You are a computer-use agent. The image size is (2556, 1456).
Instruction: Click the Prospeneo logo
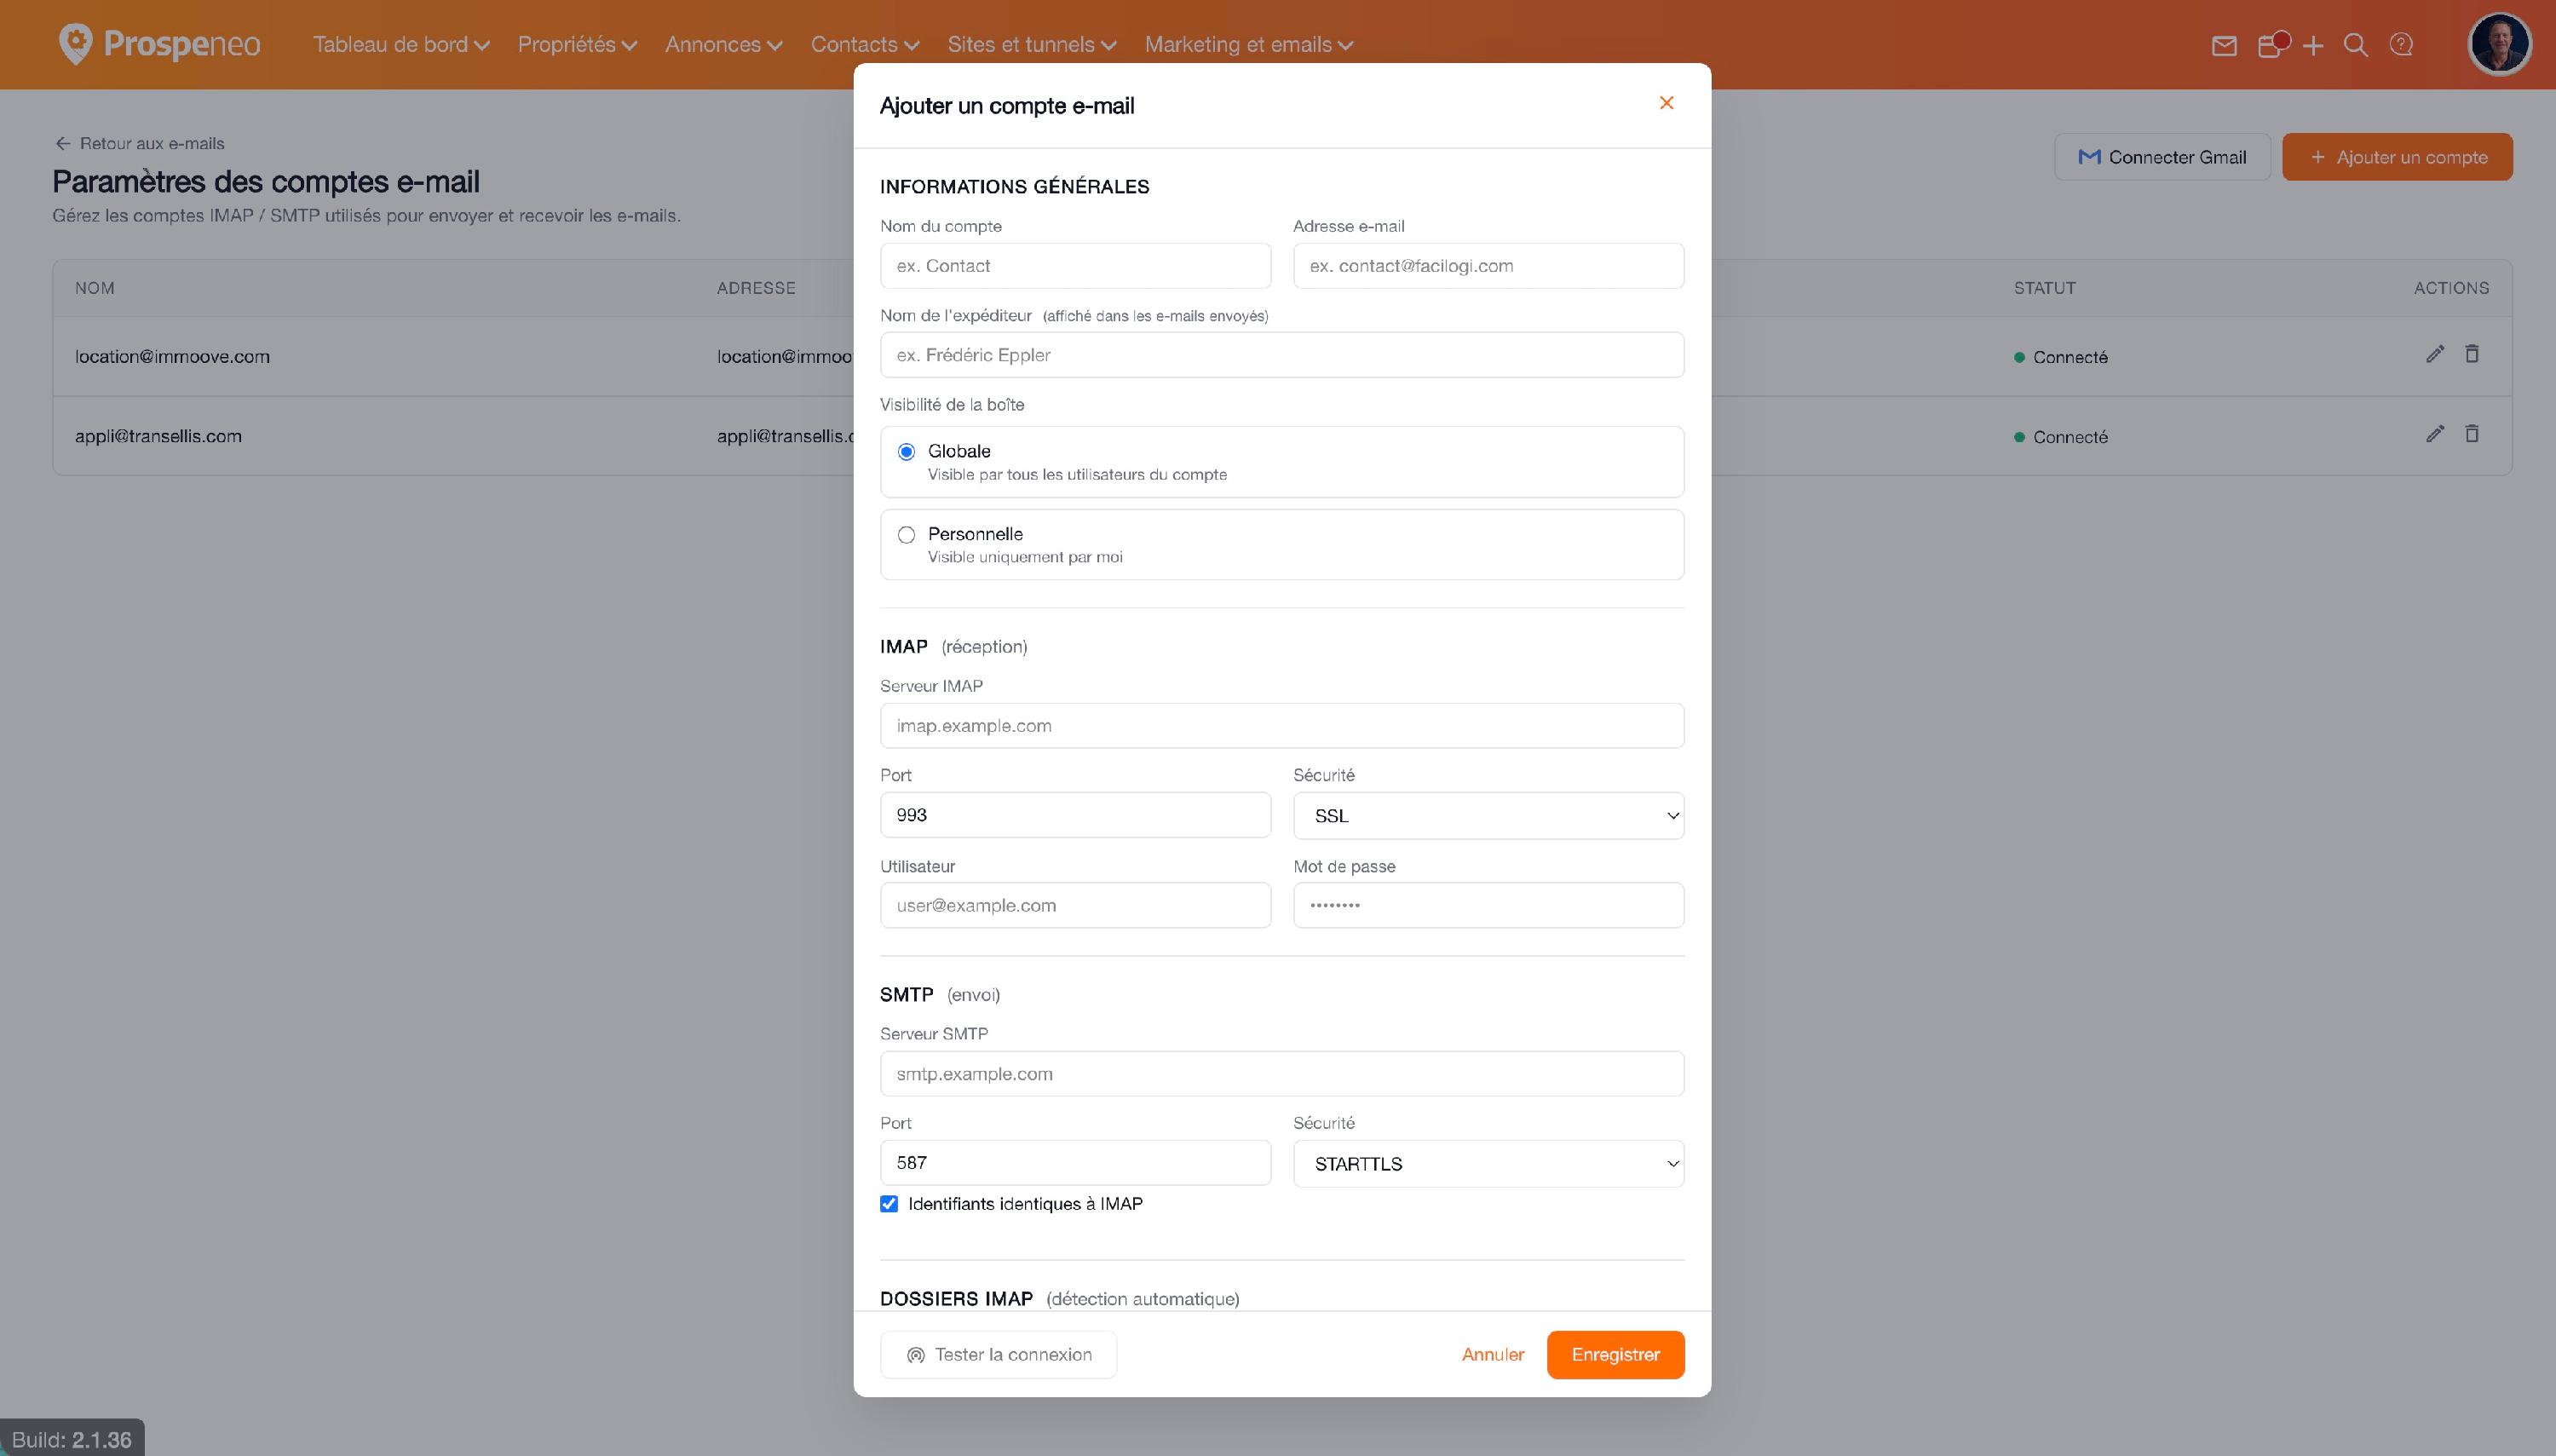160,44
